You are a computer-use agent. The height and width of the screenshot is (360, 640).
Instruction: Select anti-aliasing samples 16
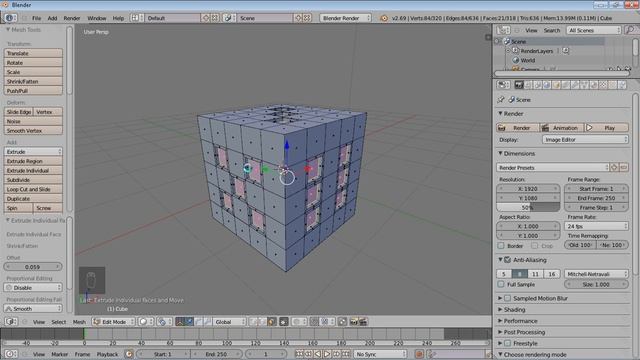click(x=552, y=274)
